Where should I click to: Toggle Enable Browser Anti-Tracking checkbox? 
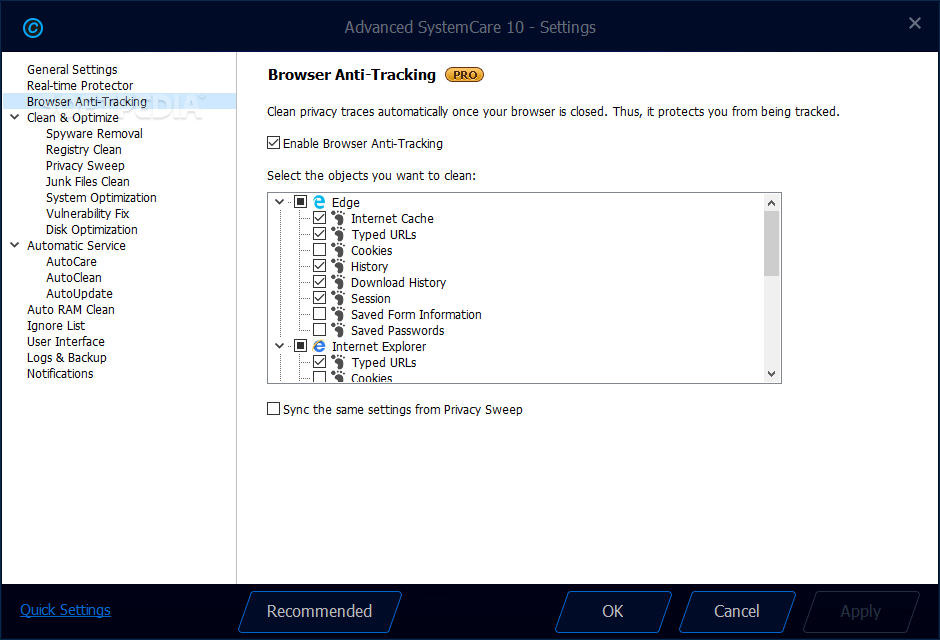tap(273, 143)
